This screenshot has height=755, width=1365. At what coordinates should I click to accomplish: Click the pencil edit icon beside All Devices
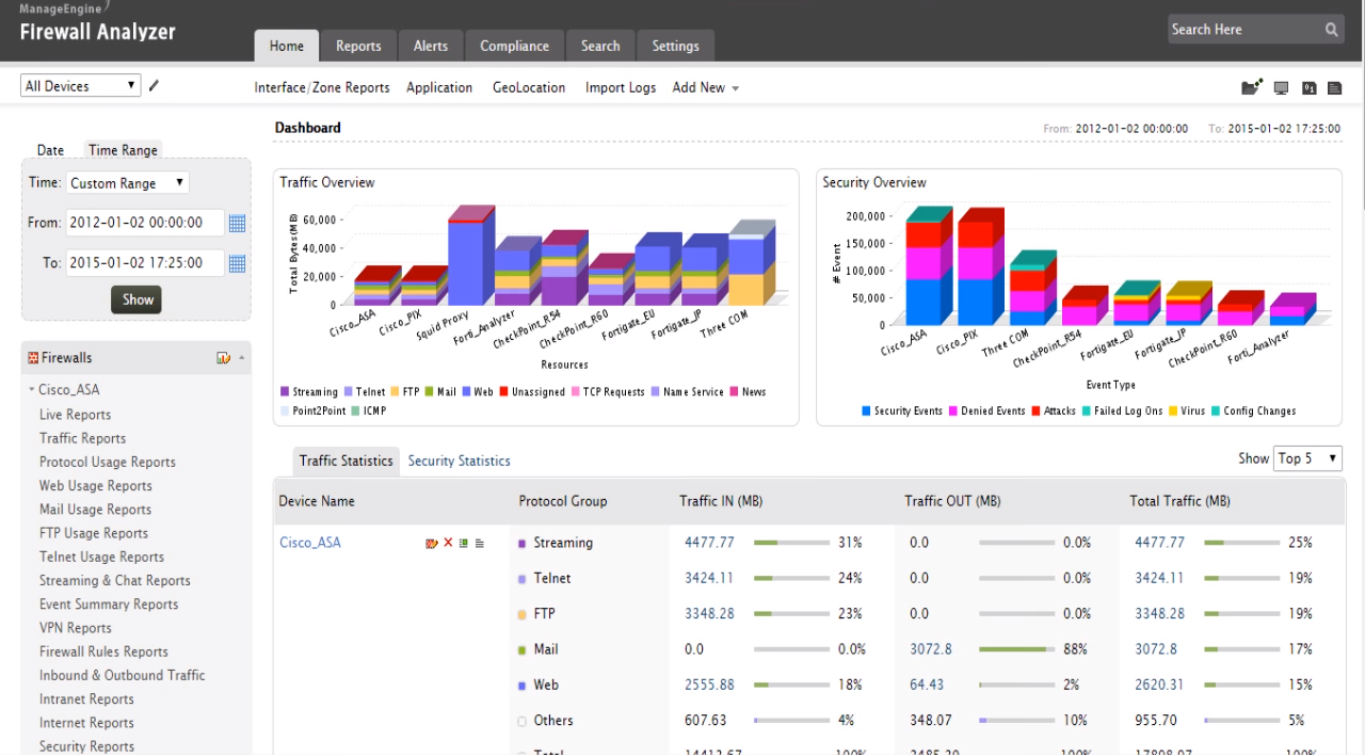[x=154, y=86]
